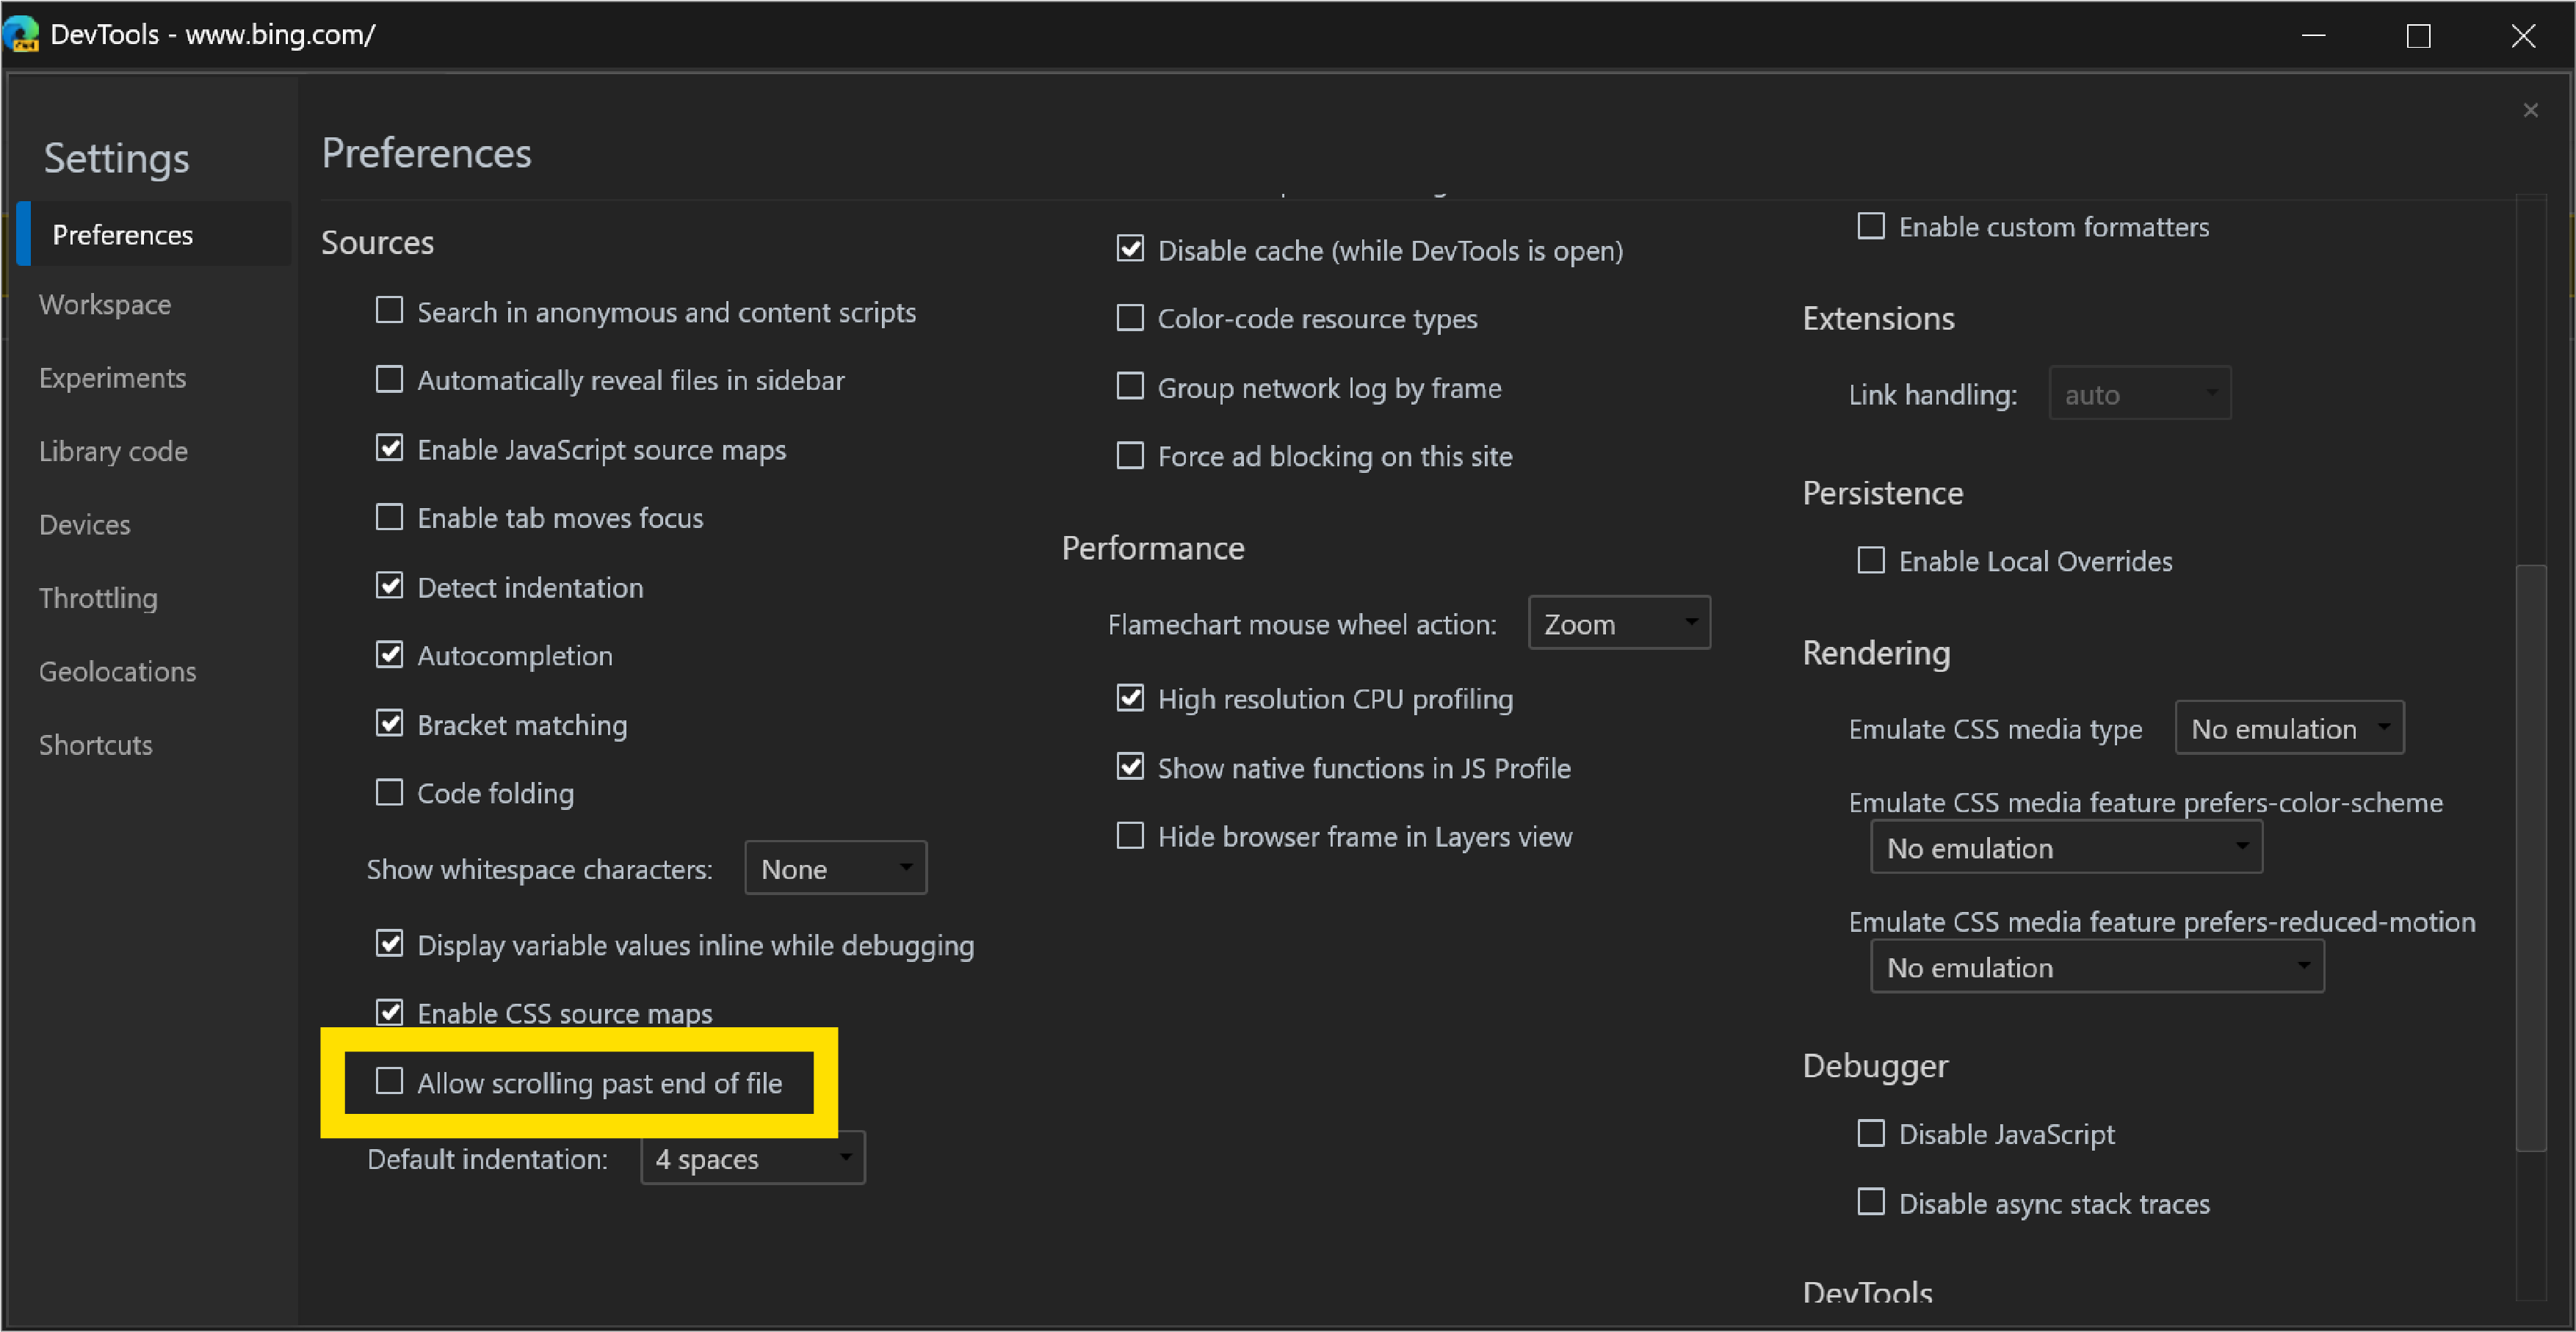Expand the Default indentation dropdown
Image resolution: width=2576 pixels, height=1332 pixels.
750,1159
